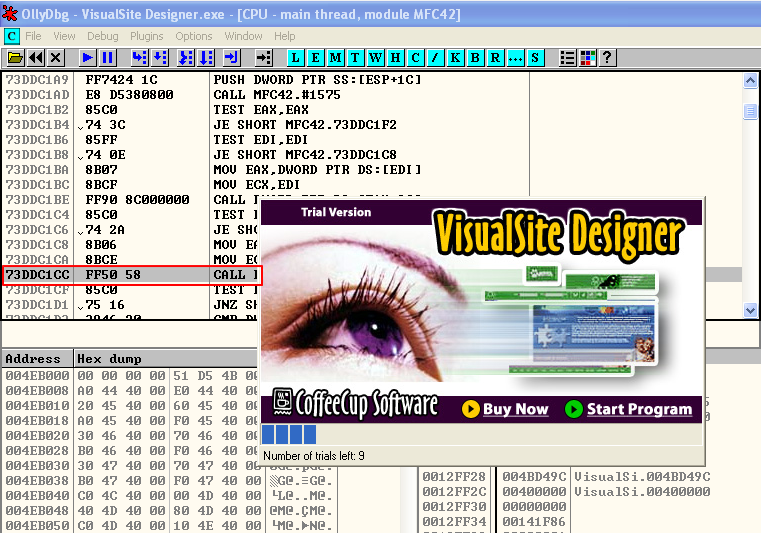Click the Trace into toolbar icon
761x533 pixels.
coord(186,58)
